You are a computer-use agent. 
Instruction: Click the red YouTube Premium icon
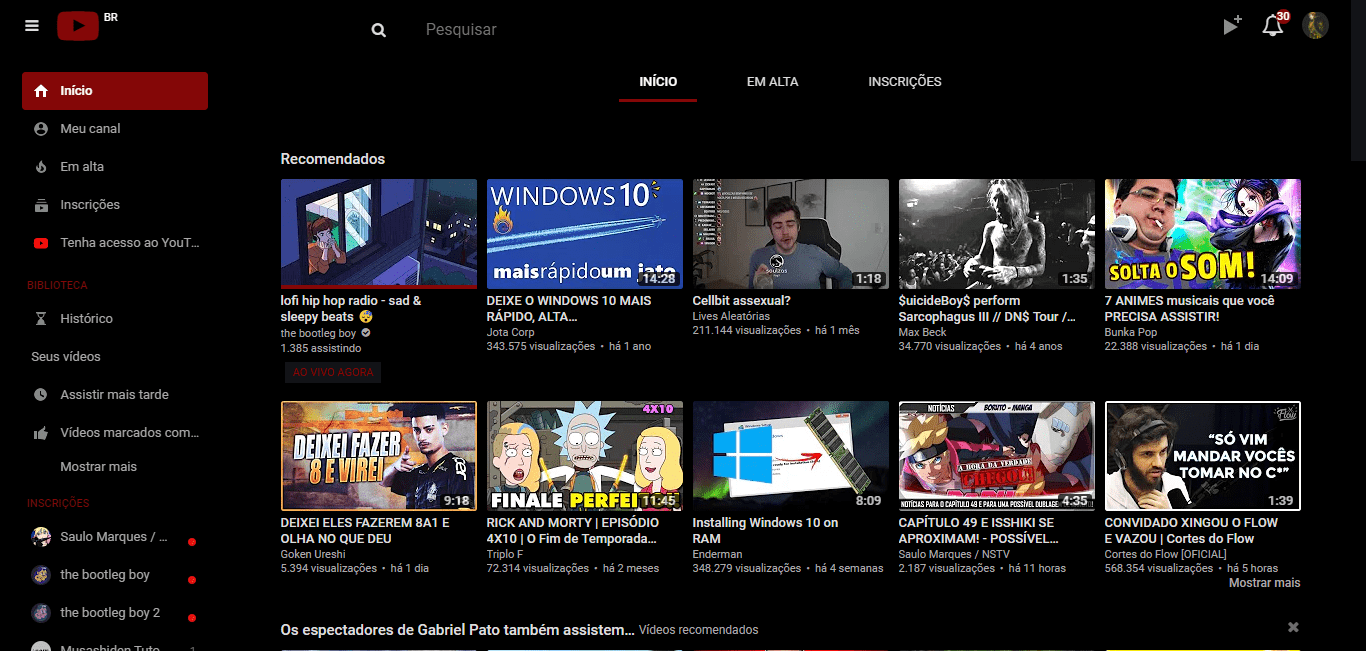(x=41, y=243)
